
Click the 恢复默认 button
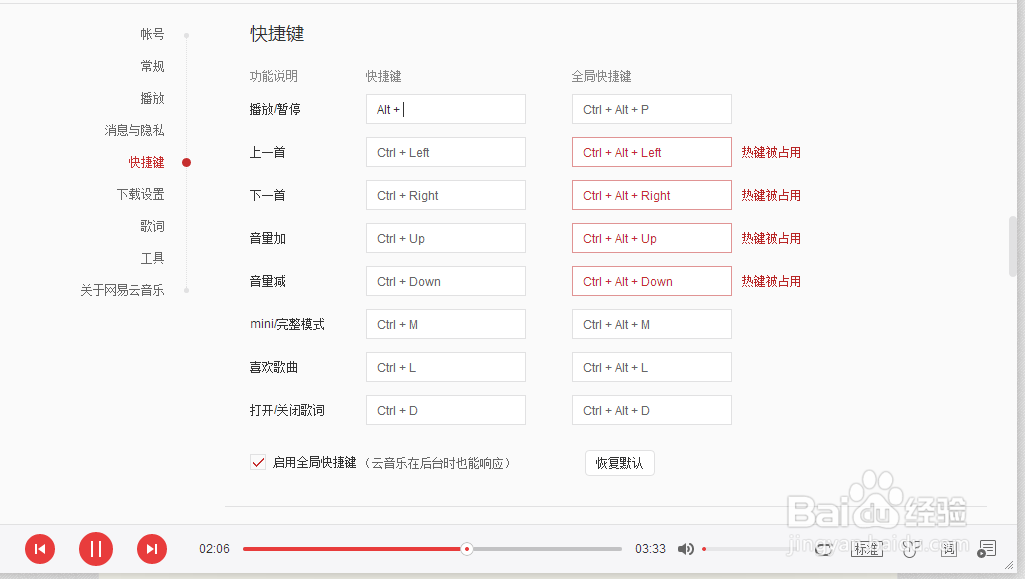click(620, 463)
